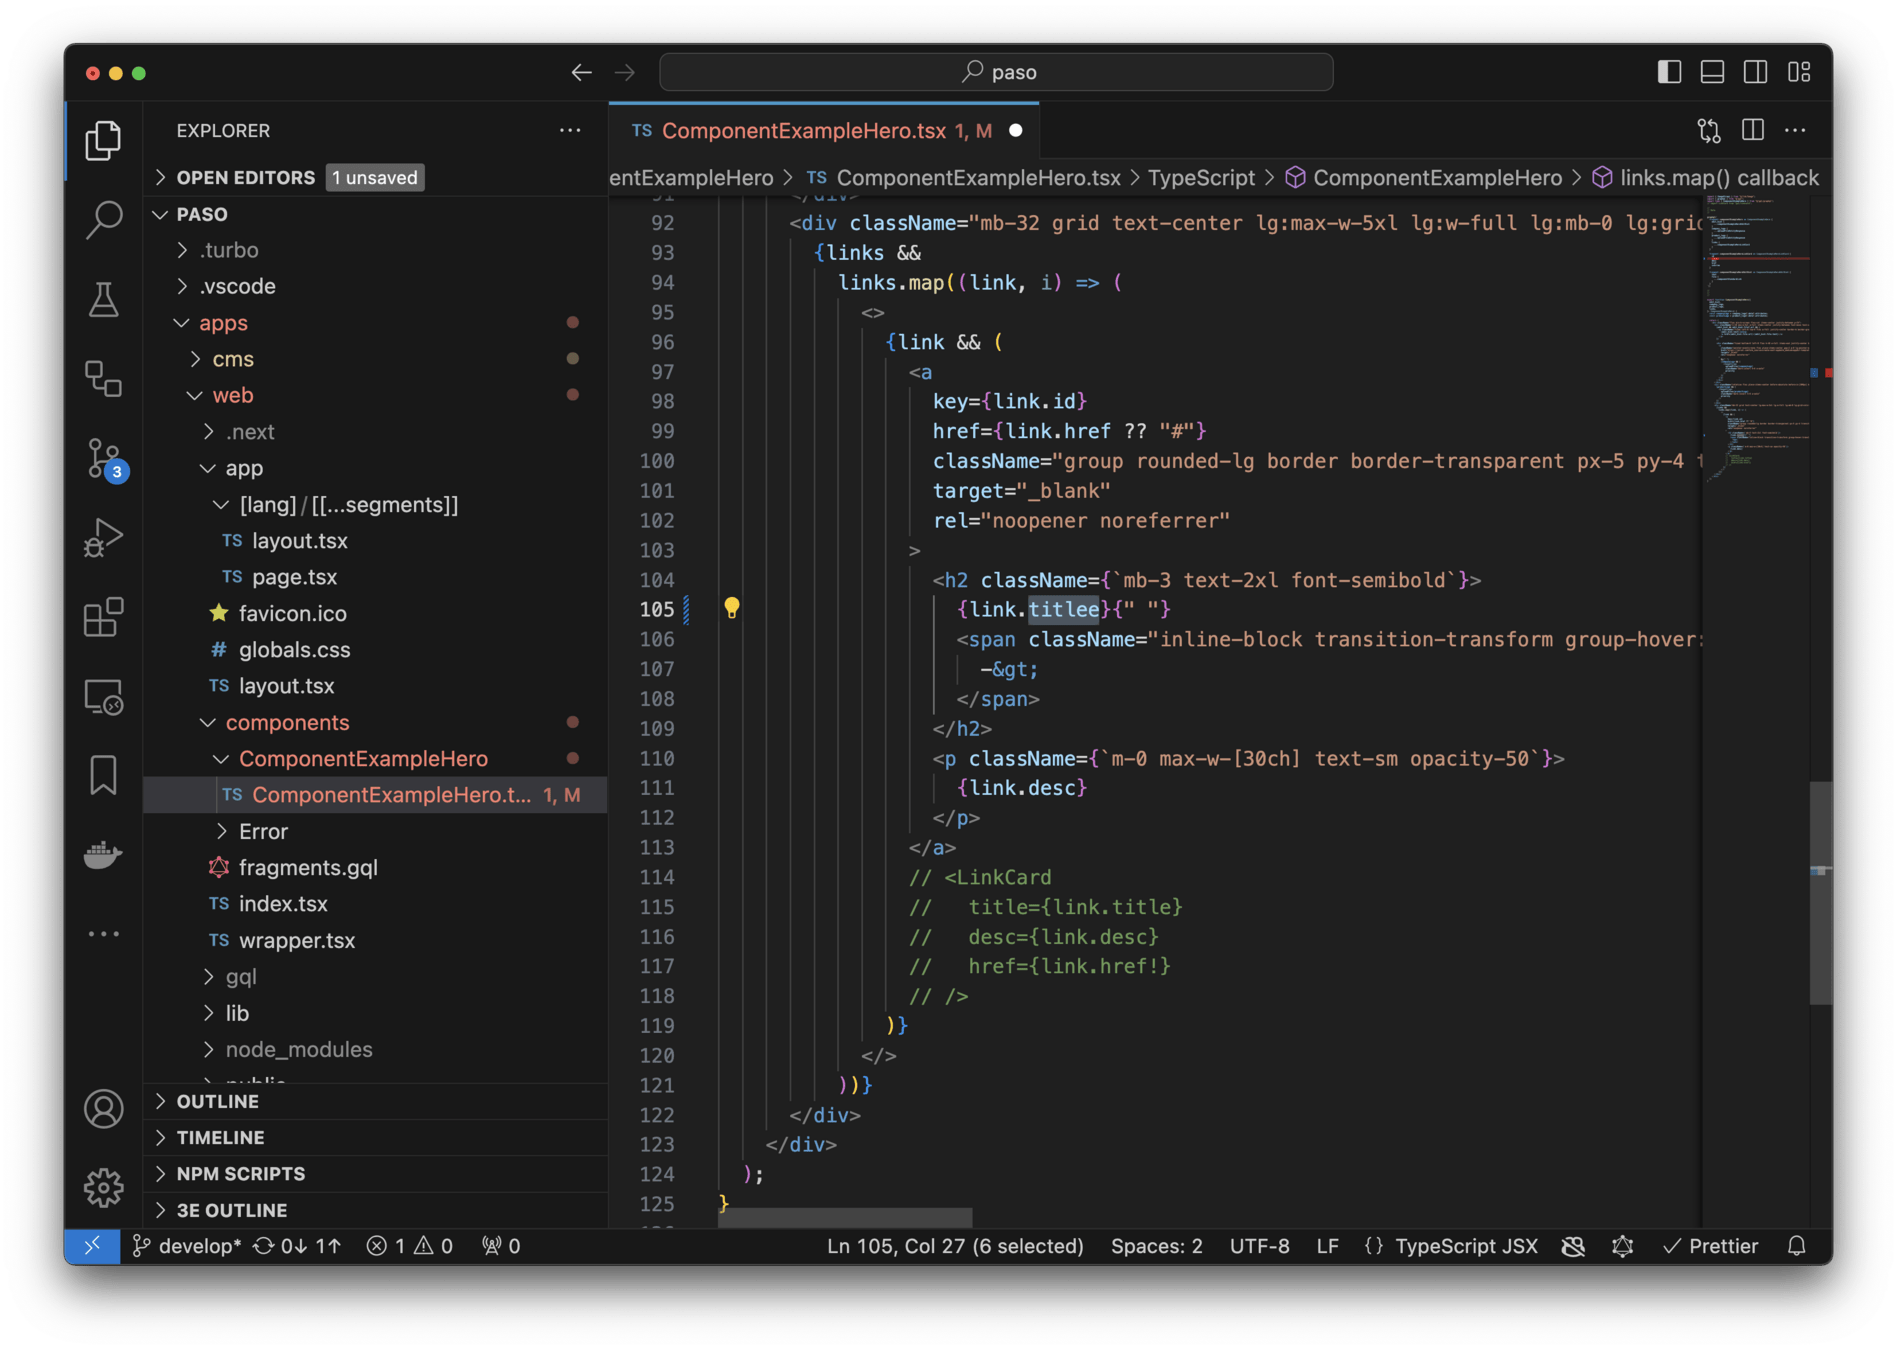Open the Testing flask view
The height and width of the screenshot is (1350, 1897).
(x=104, y=299)
